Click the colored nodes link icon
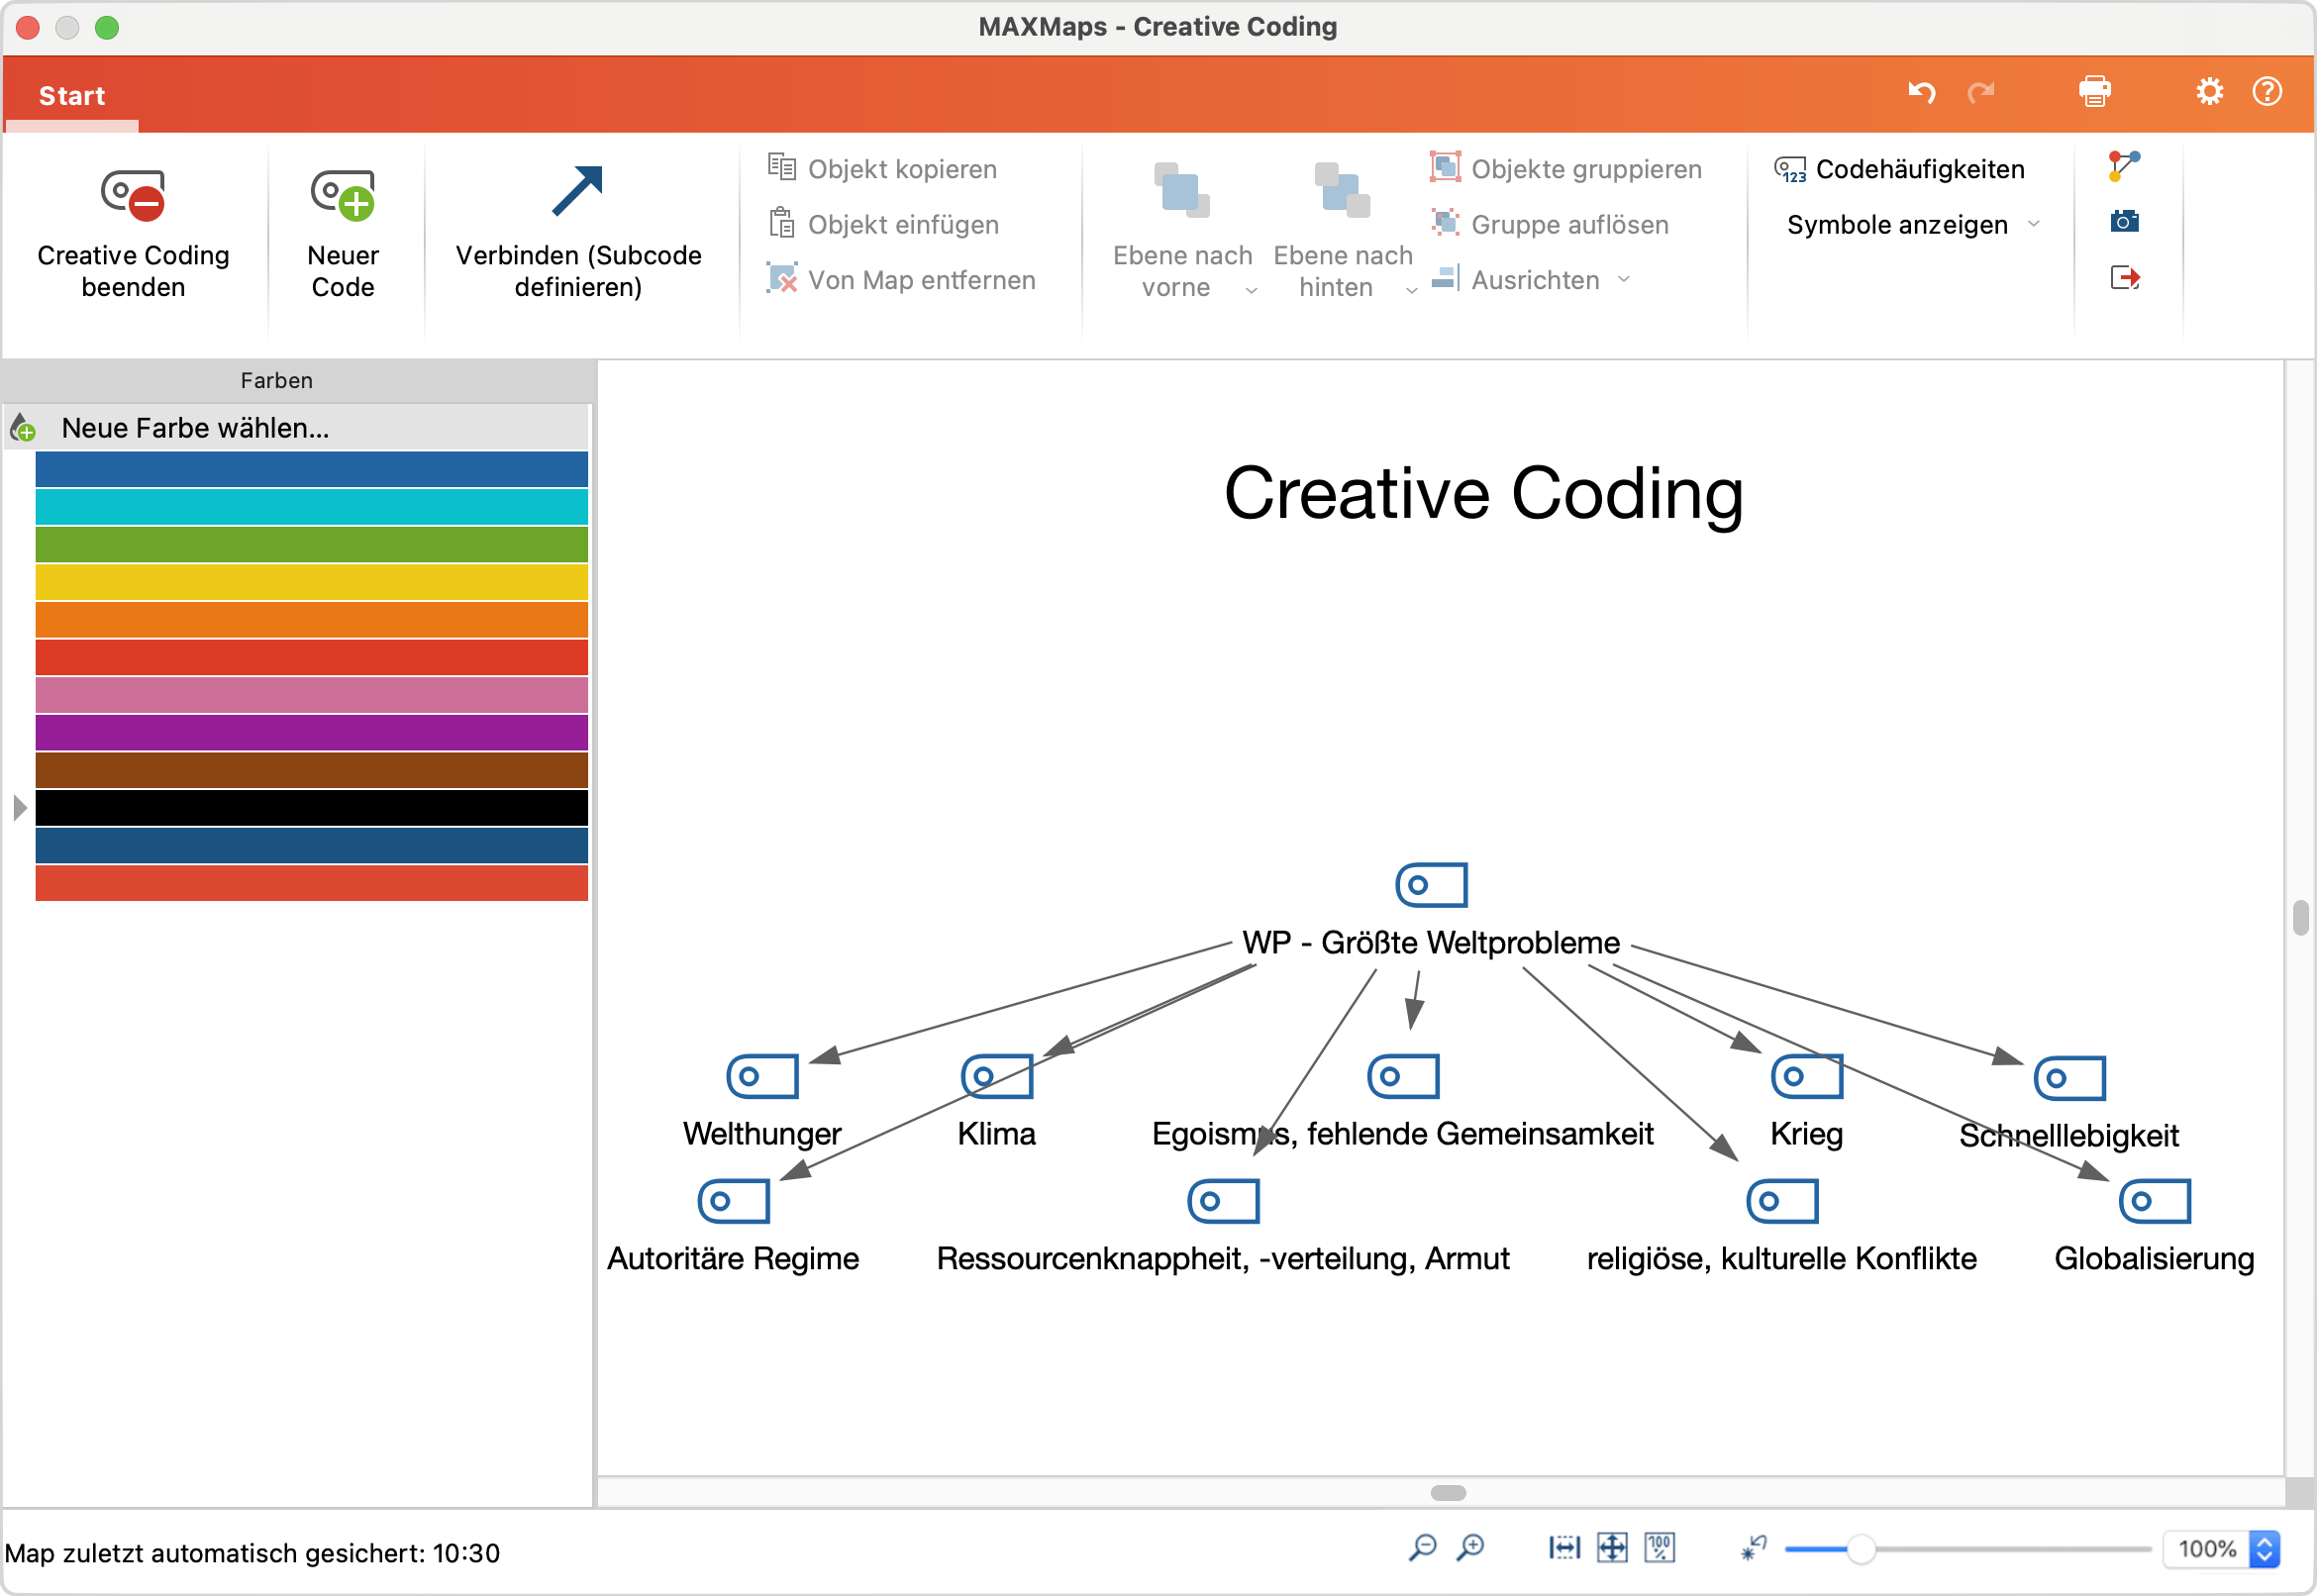The image size is (2317, 1596). click(x=2124, y=167)
